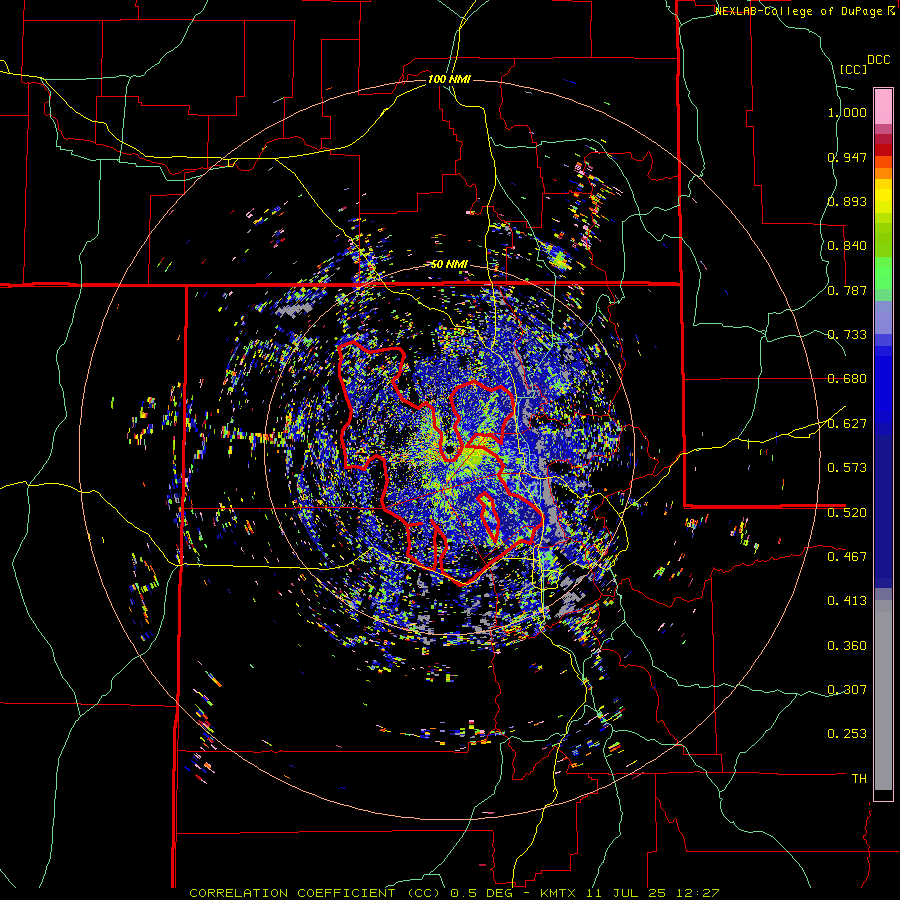
Task: Click the 0.947 legend value
Action: coord(847,157)
